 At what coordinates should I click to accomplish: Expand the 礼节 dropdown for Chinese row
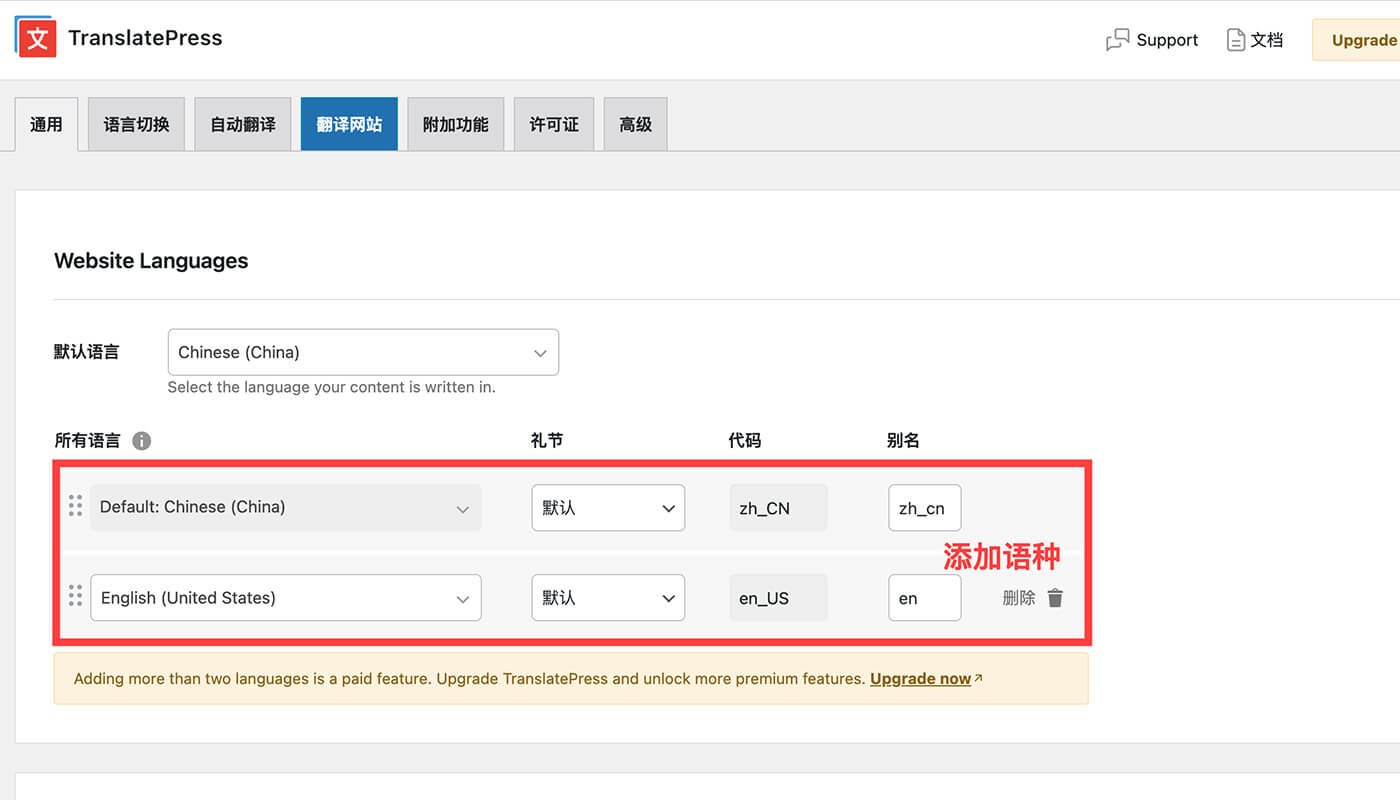608,508
